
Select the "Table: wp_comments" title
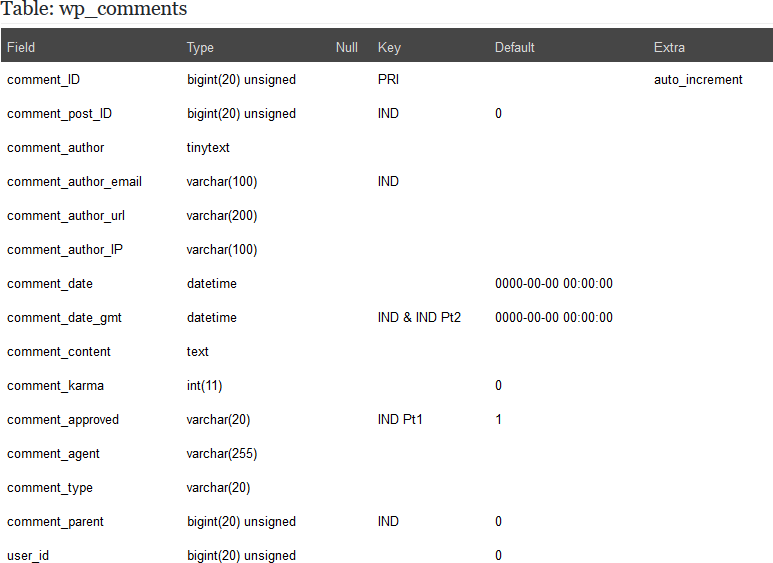click(94, 10)
